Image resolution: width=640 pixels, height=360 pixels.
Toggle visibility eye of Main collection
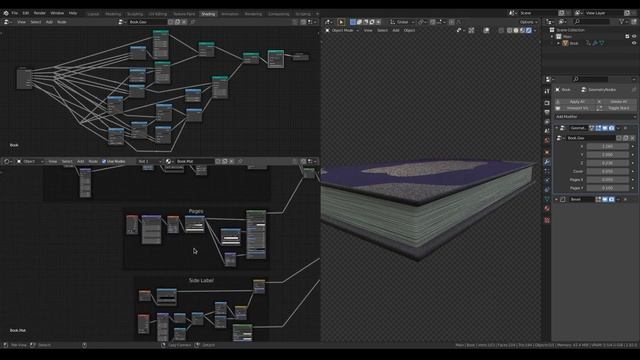click(634, 36)
